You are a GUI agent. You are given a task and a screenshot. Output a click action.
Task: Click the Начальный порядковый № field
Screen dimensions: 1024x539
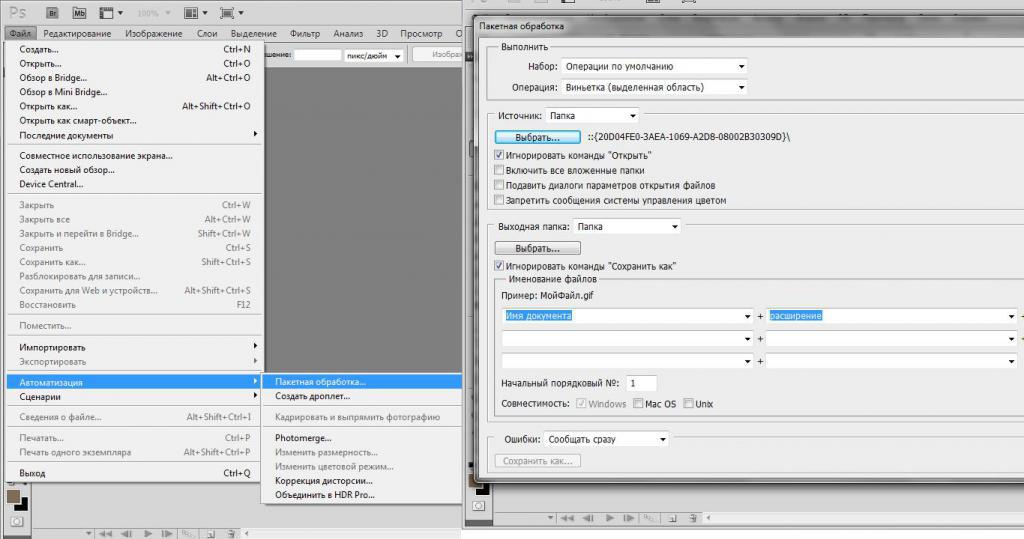(641, 383)
